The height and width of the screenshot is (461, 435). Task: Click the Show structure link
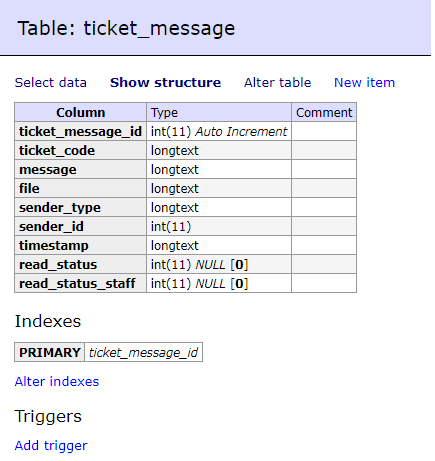coord(166,83)
